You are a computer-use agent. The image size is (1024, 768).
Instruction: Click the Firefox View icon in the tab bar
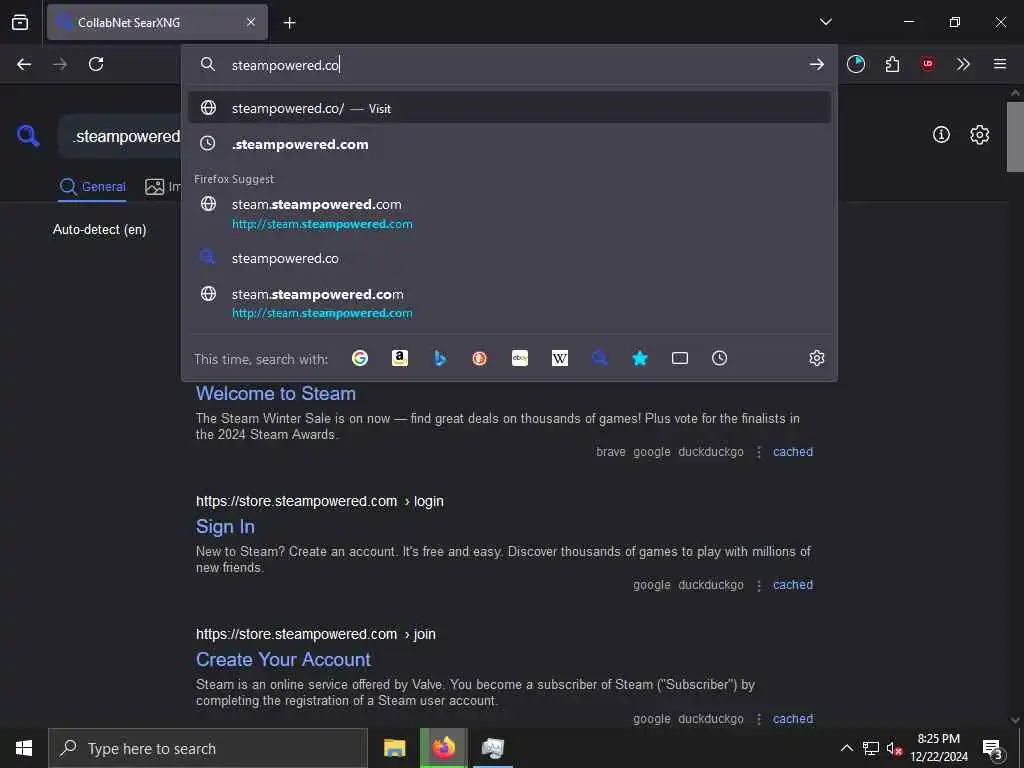20,22
